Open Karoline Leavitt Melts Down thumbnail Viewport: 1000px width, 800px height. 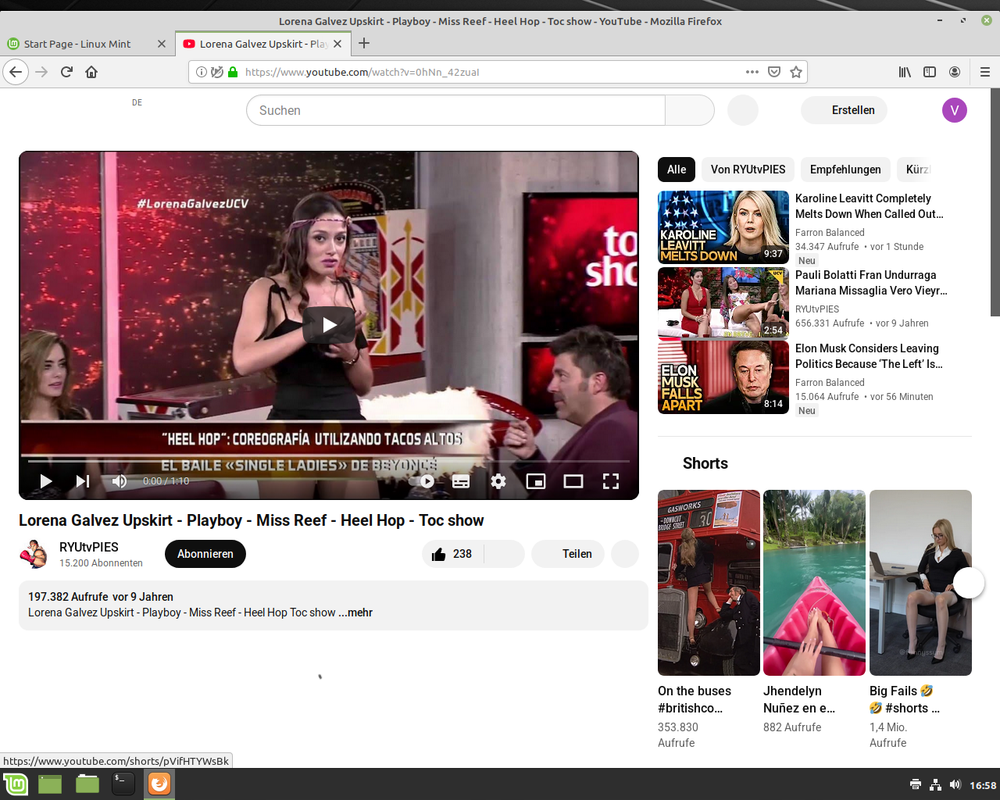click(723, 227)
